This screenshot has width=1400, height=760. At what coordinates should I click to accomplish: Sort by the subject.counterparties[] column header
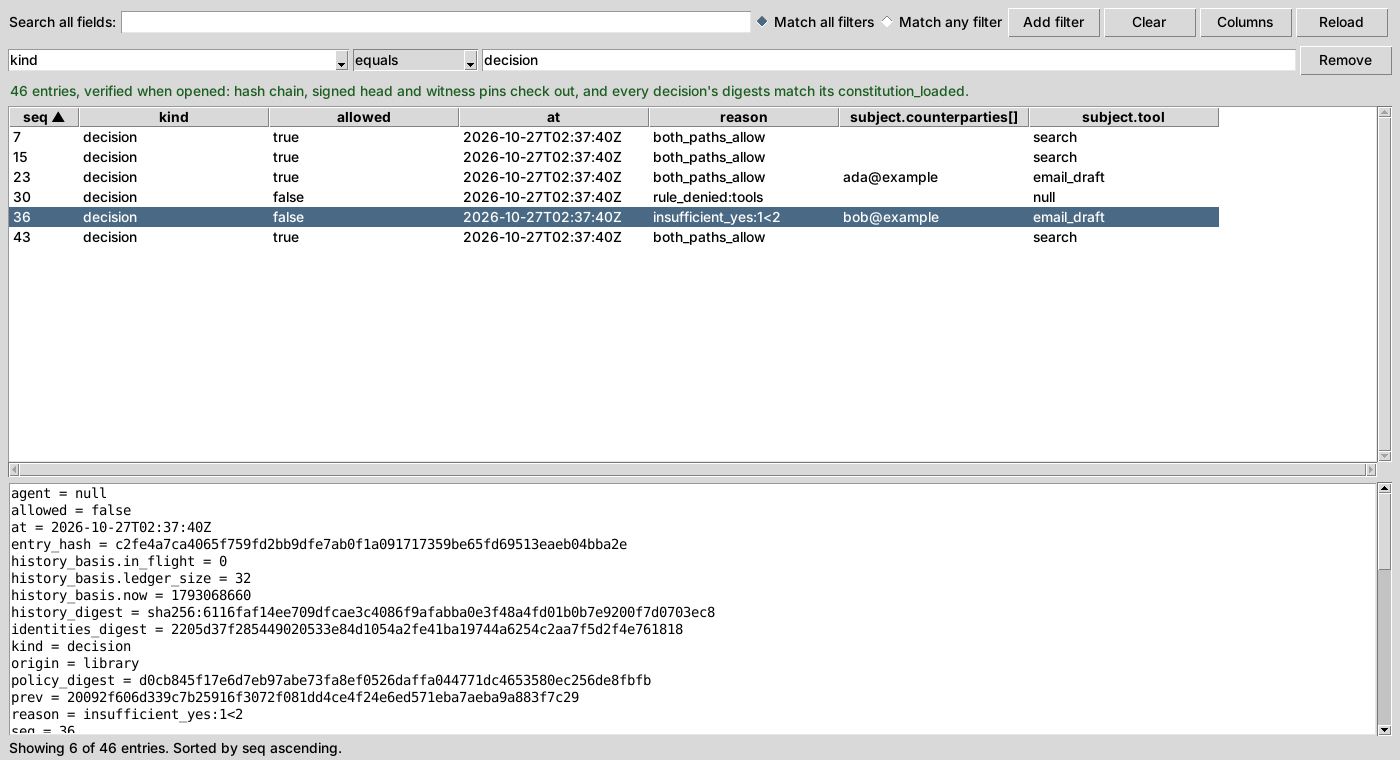tap(934, 117)
